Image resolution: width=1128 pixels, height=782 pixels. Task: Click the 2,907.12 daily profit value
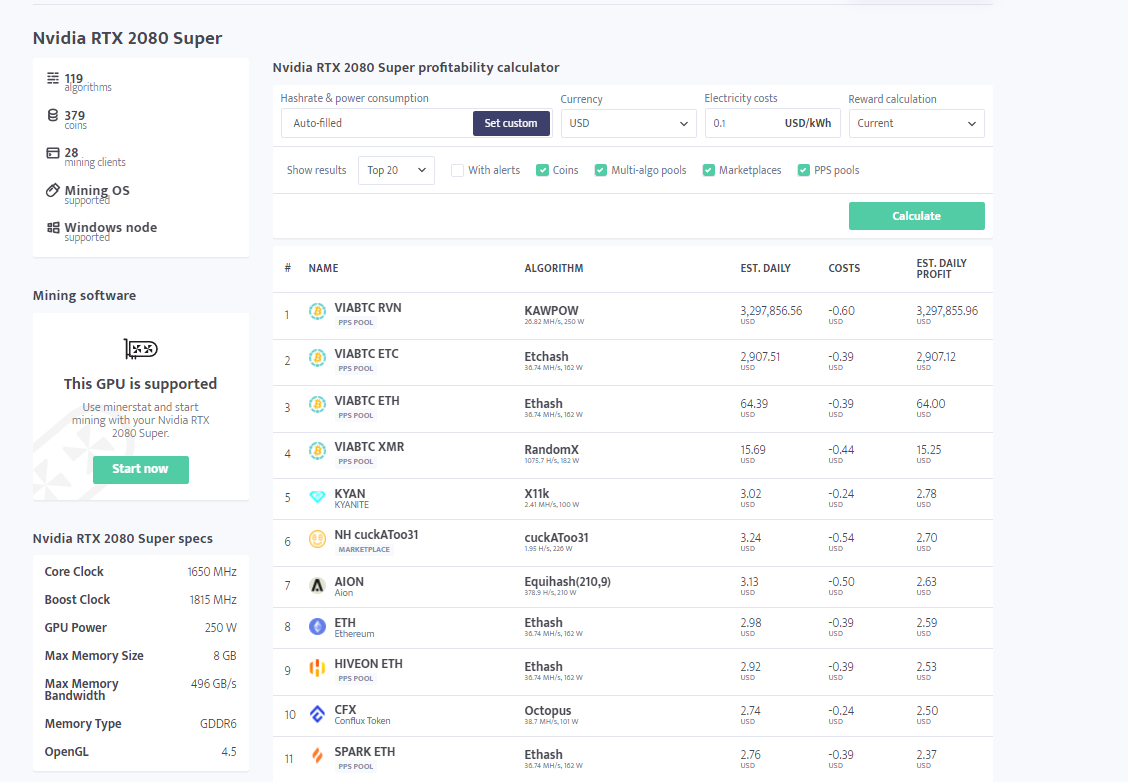tap(936, 357)
